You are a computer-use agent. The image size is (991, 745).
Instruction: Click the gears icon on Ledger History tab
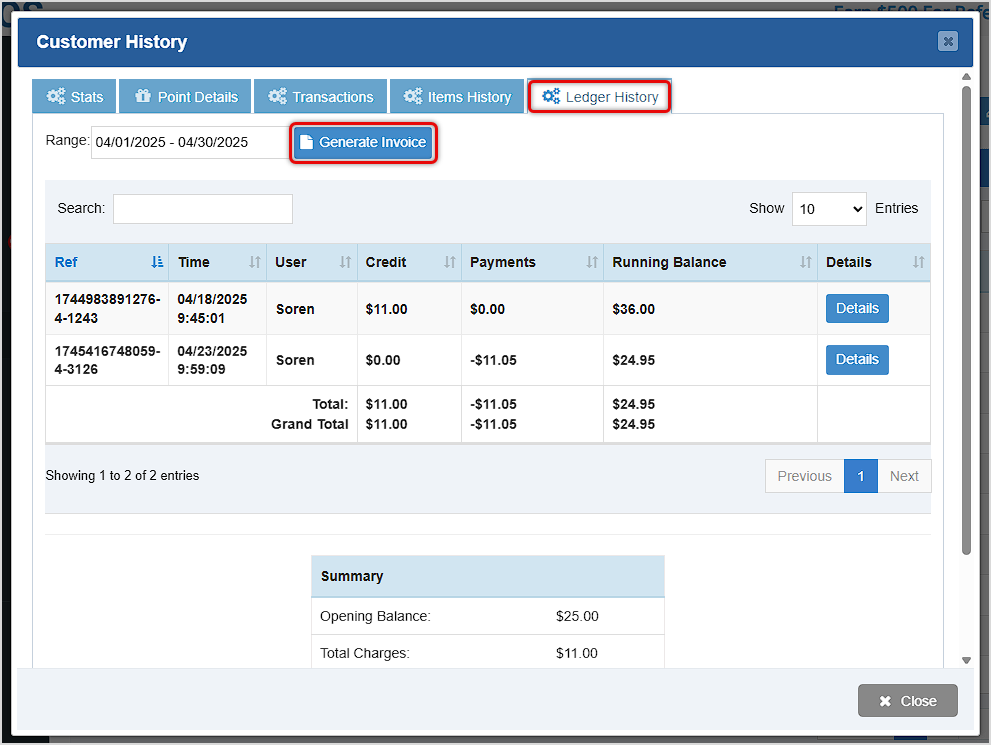coord(550,96)
